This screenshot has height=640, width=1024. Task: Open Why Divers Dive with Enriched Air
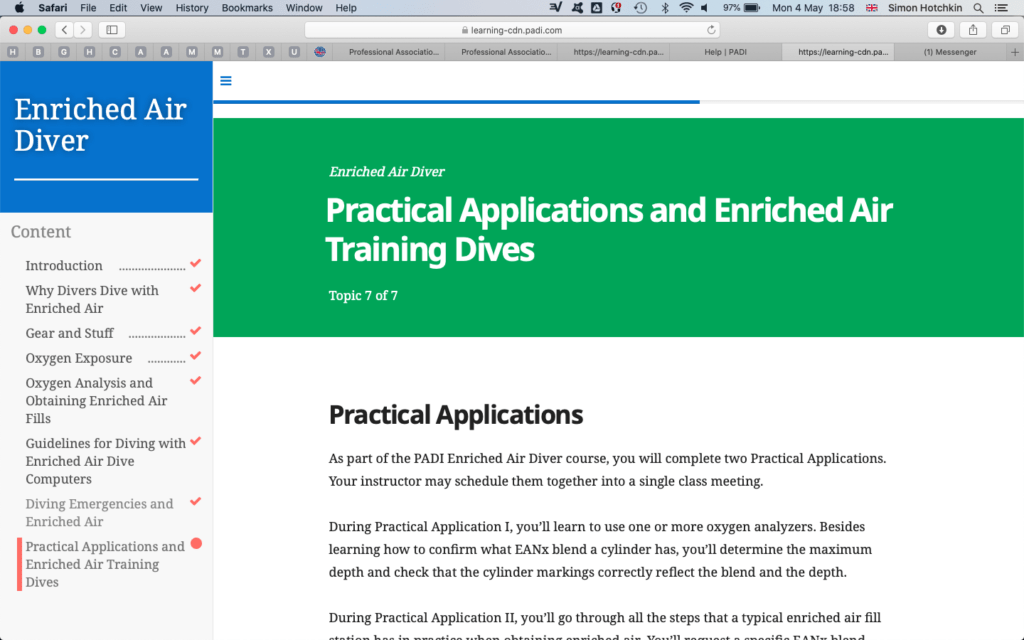[92, 299]
